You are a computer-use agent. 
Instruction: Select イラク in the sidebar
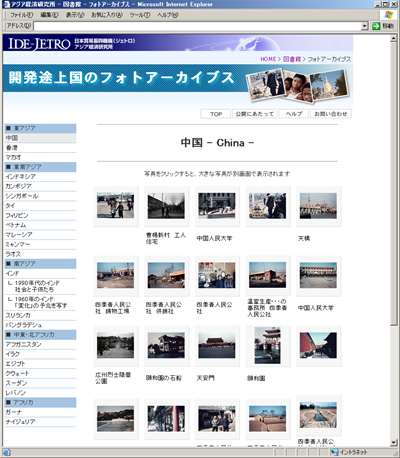pyautogui.click(x=40, y=354)
